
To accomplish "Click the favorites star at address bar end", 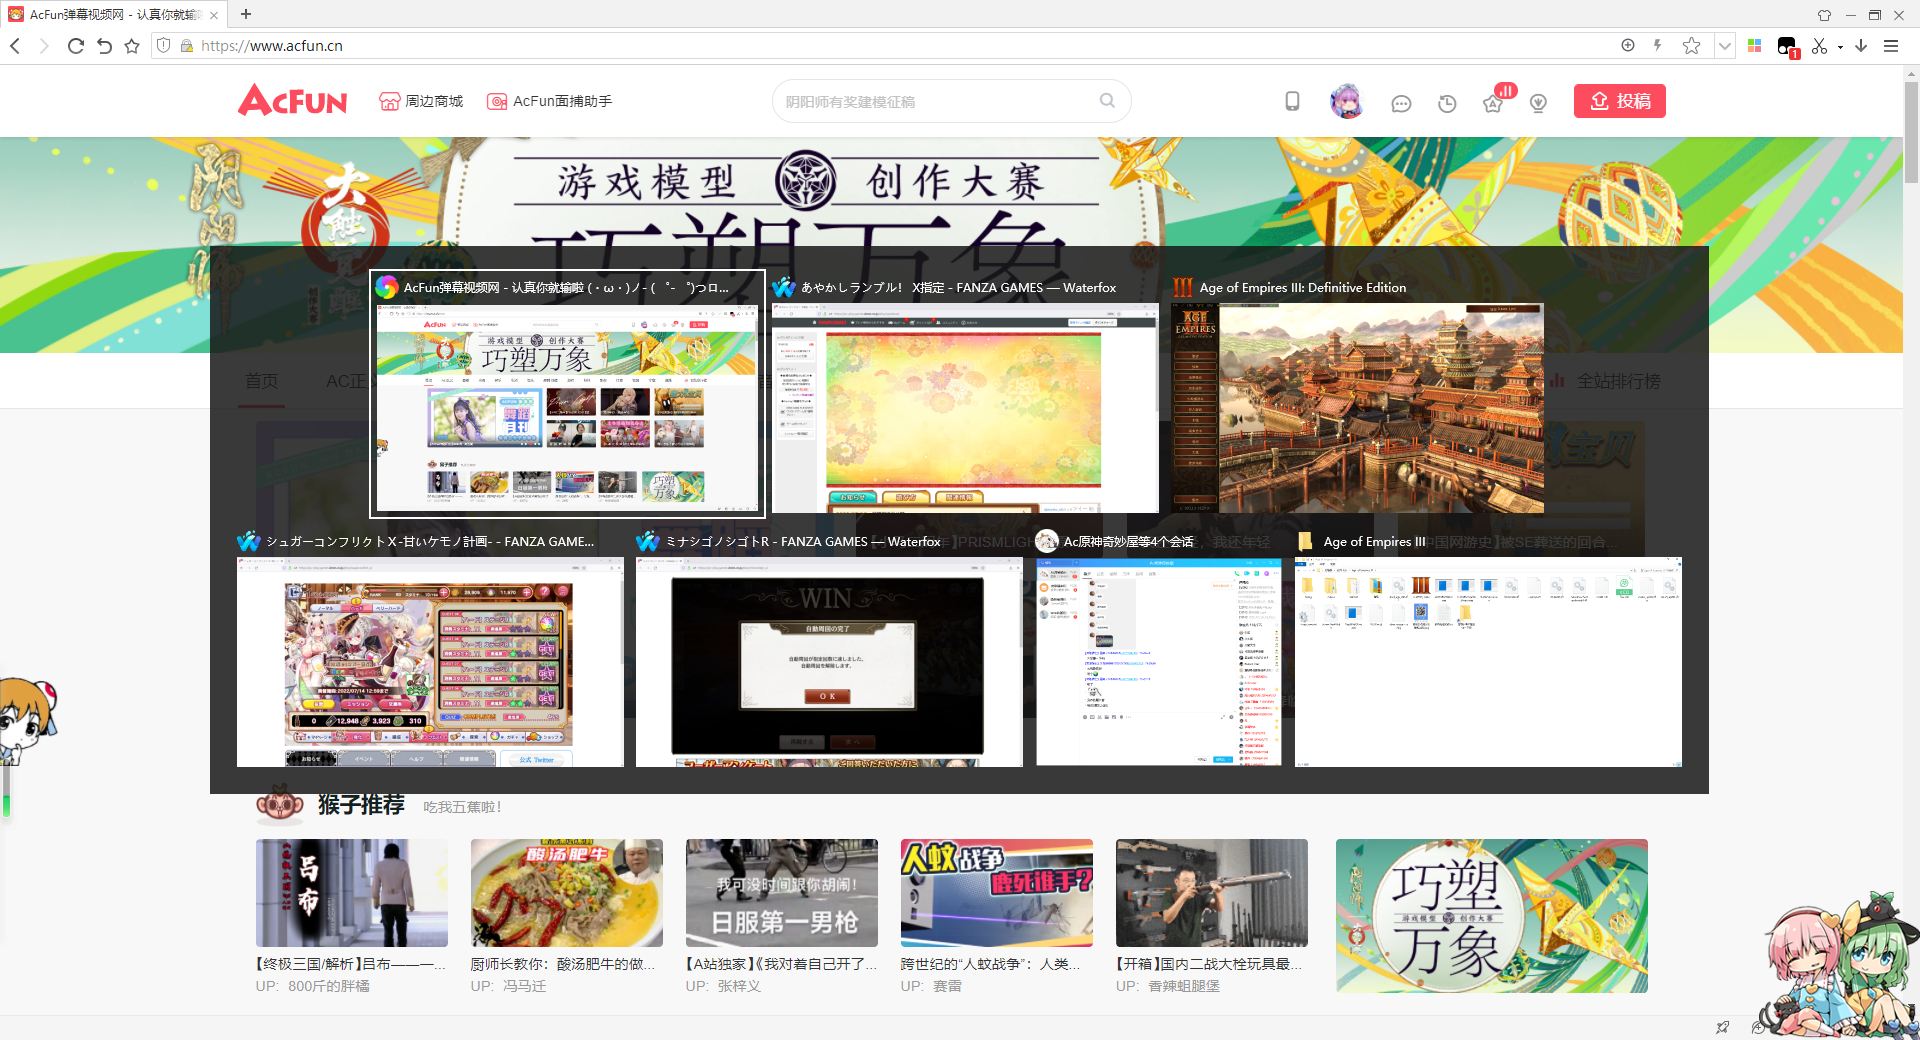I will pos(1691,46).
